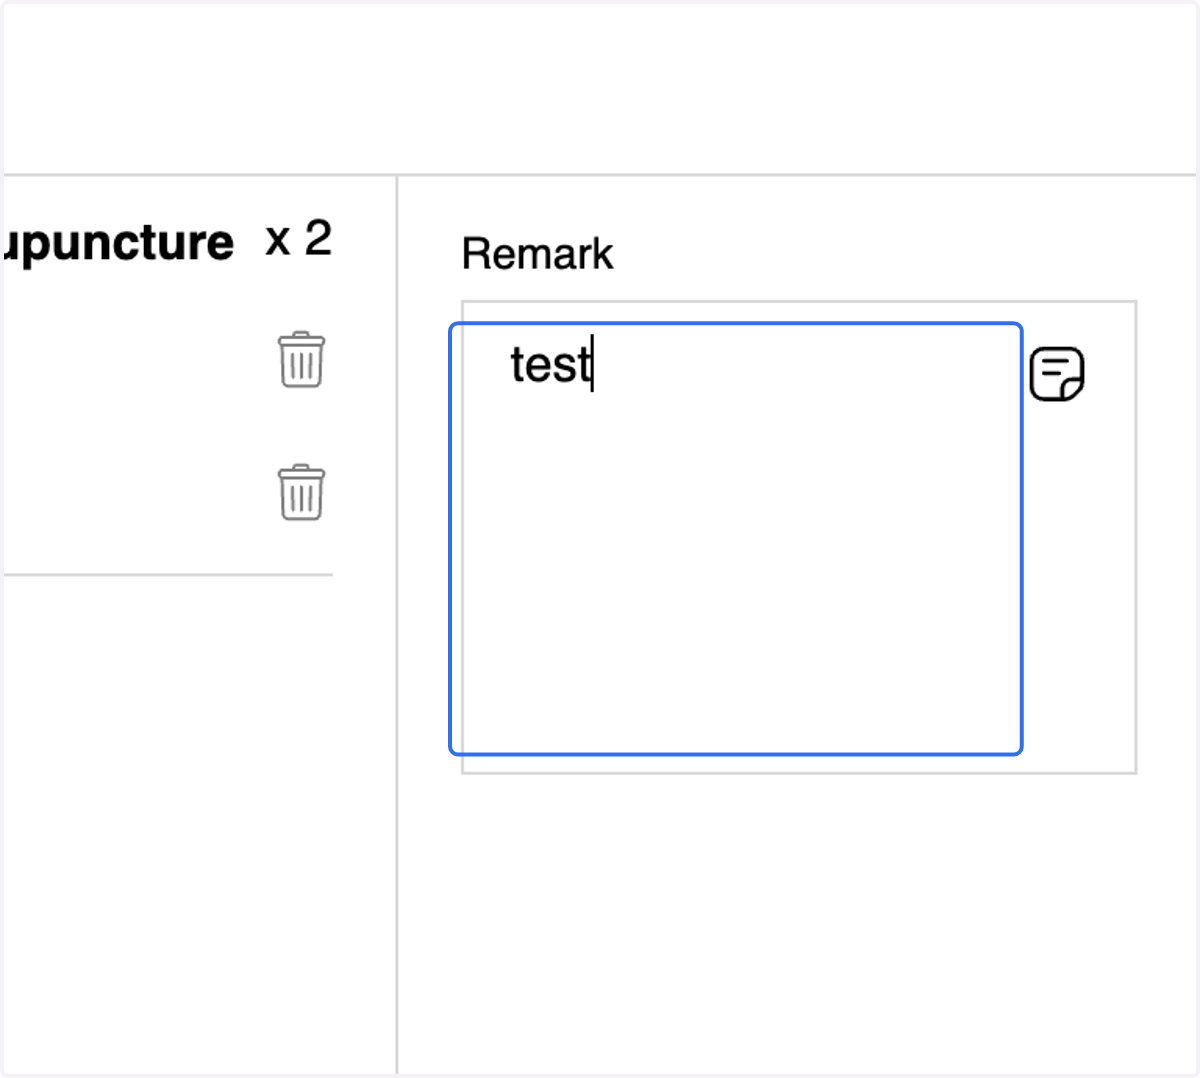Viewport: 1200px width, 1078px height.
Task: Click the second item row beside its trash icon
Action: tap(138, 493)
